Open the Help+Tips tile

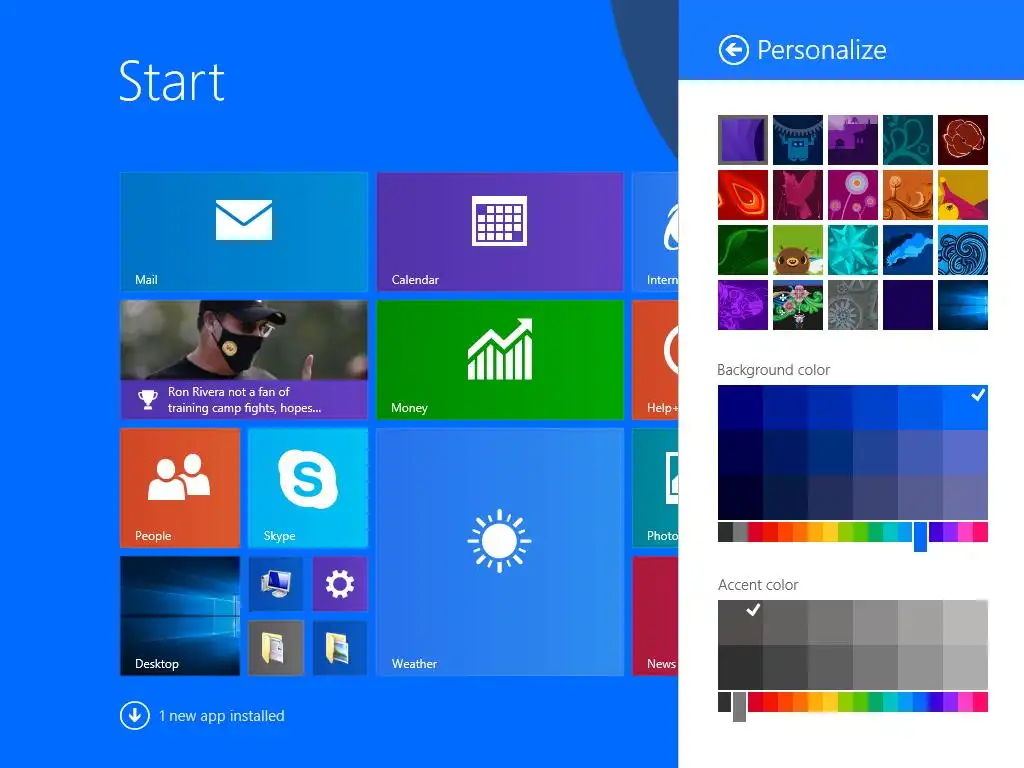pos(656,360)
